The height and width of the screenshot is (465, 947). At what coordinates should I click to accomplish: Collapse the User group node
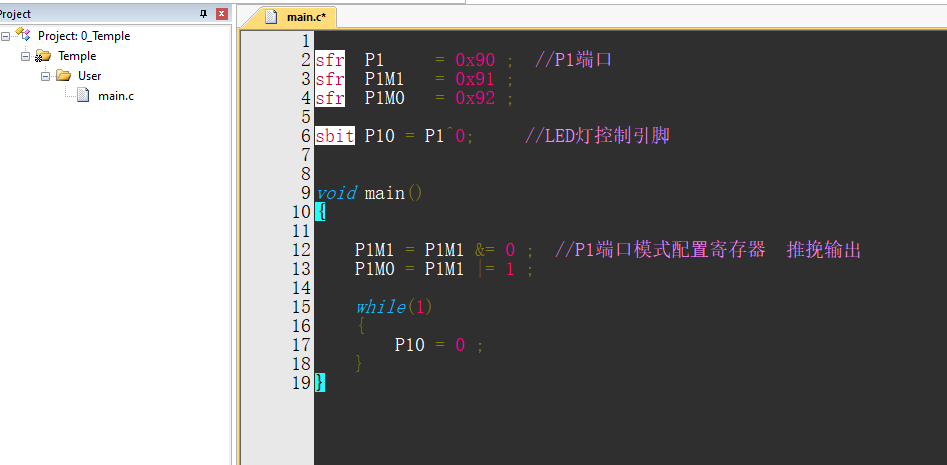click(x=45, y=76)
